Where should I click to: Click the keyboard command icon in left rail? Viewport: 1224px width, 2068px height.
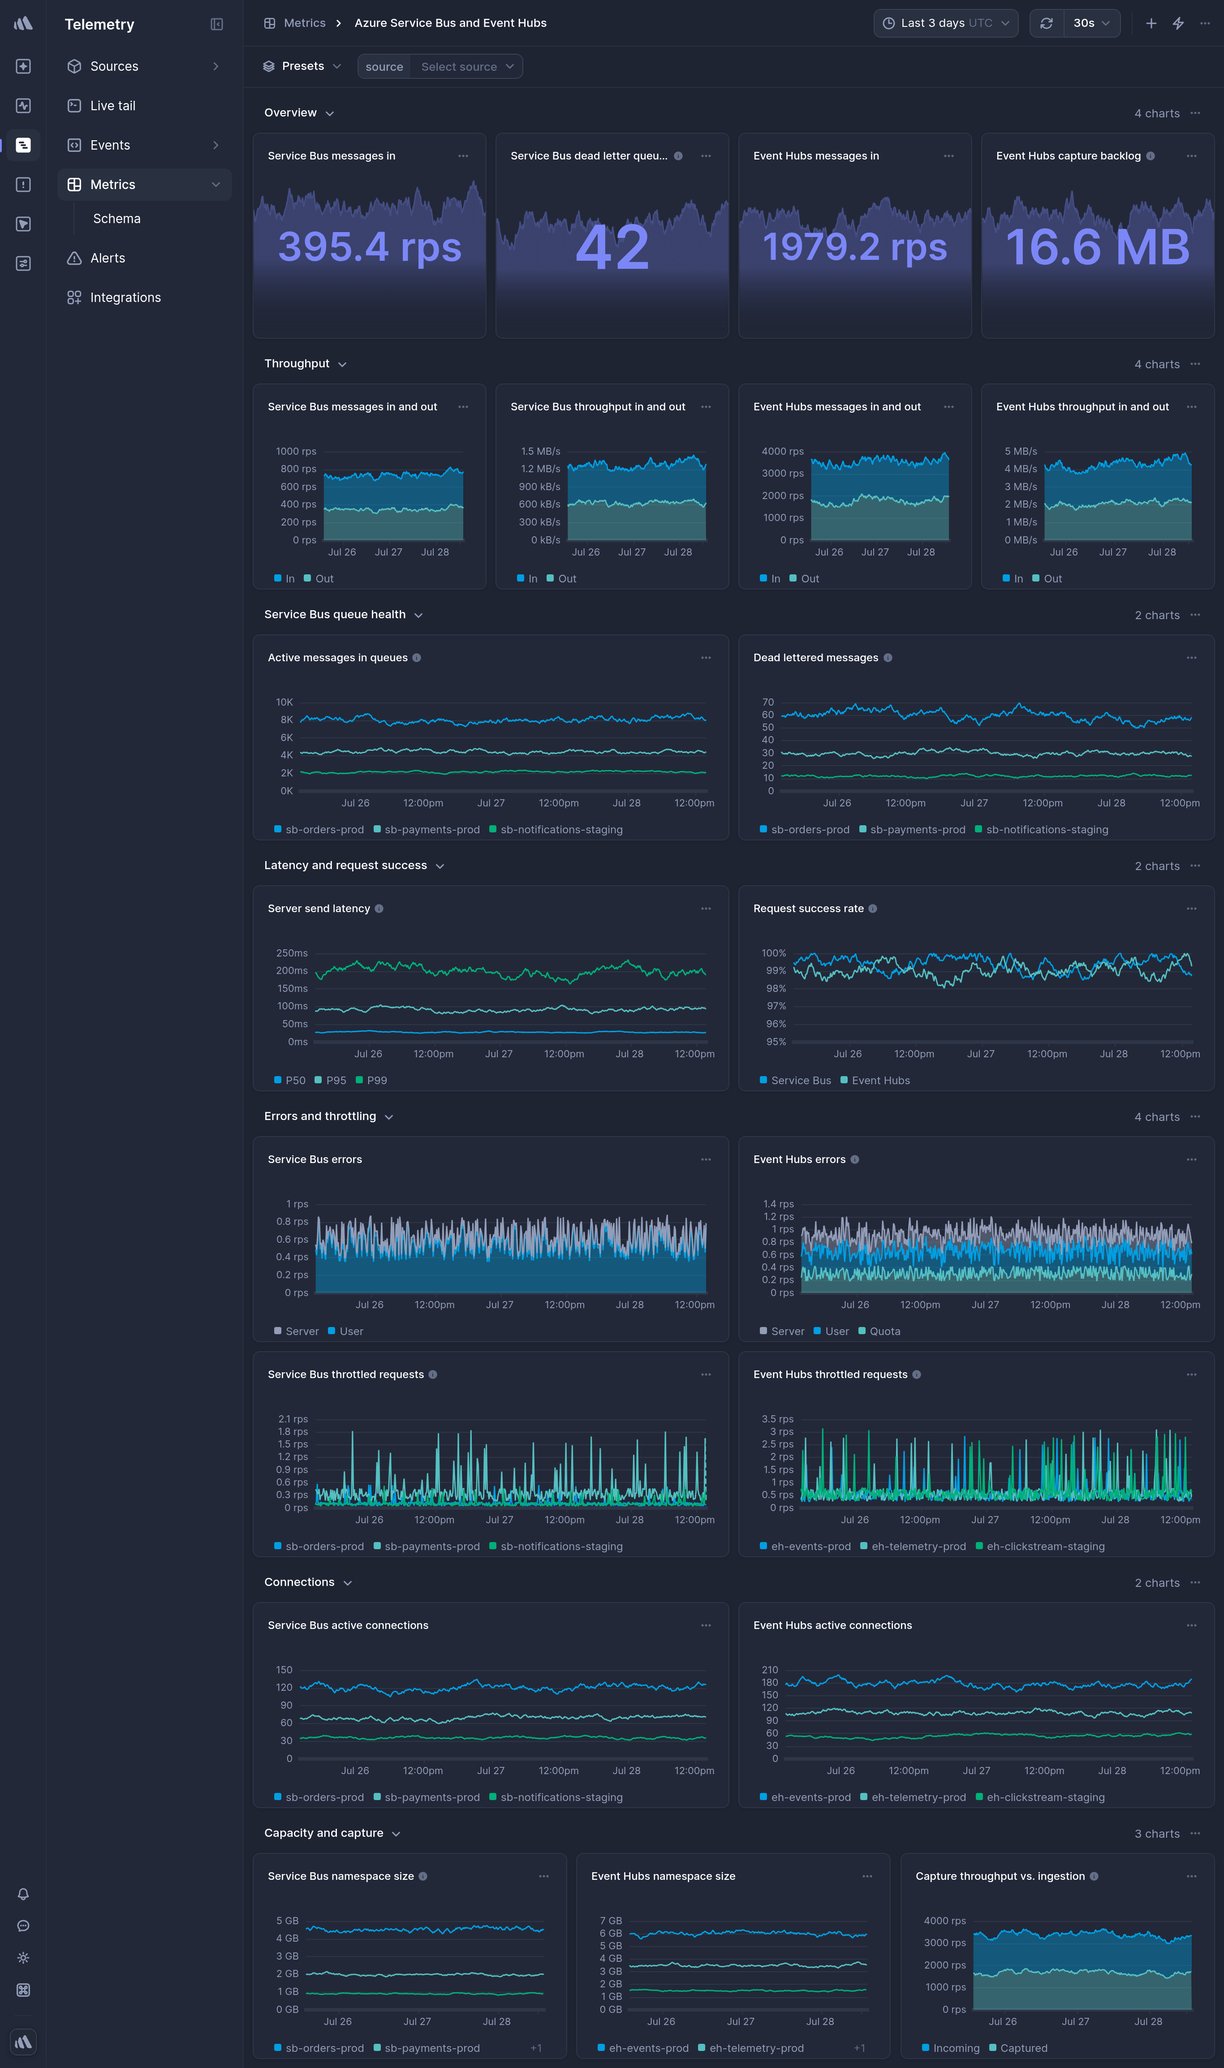23,1991
